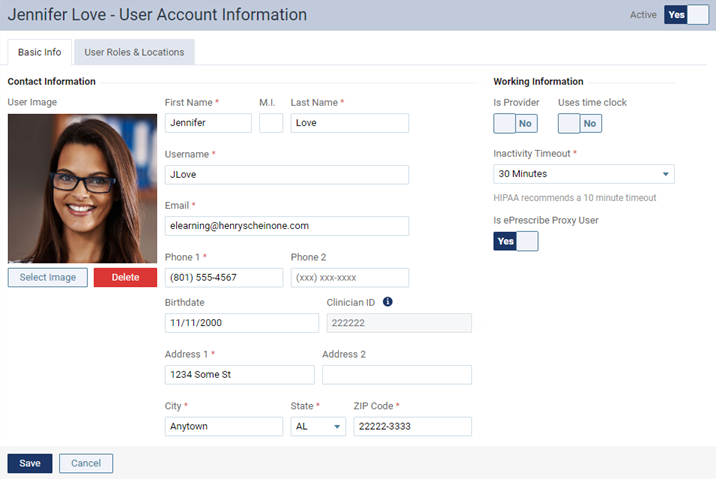Click the Email input field
Viewport: 716px width, 479px height.
[x=287, y=226]
